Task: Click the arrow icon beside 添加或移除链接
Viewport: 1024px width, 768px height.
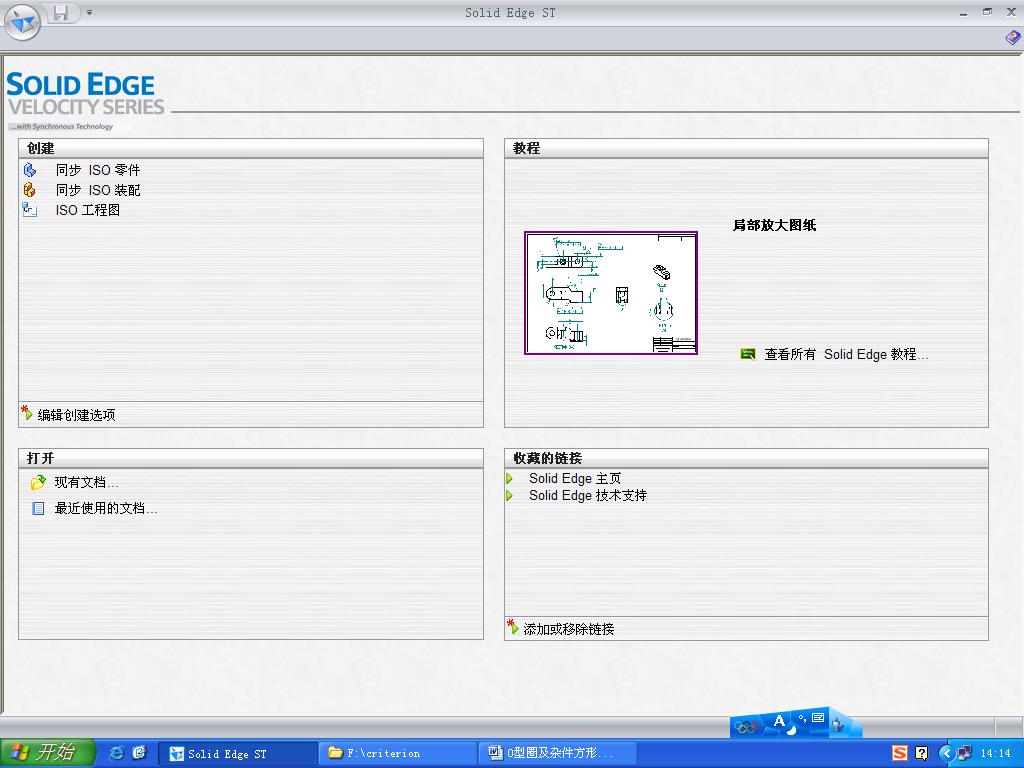Action: coord(513,628)
